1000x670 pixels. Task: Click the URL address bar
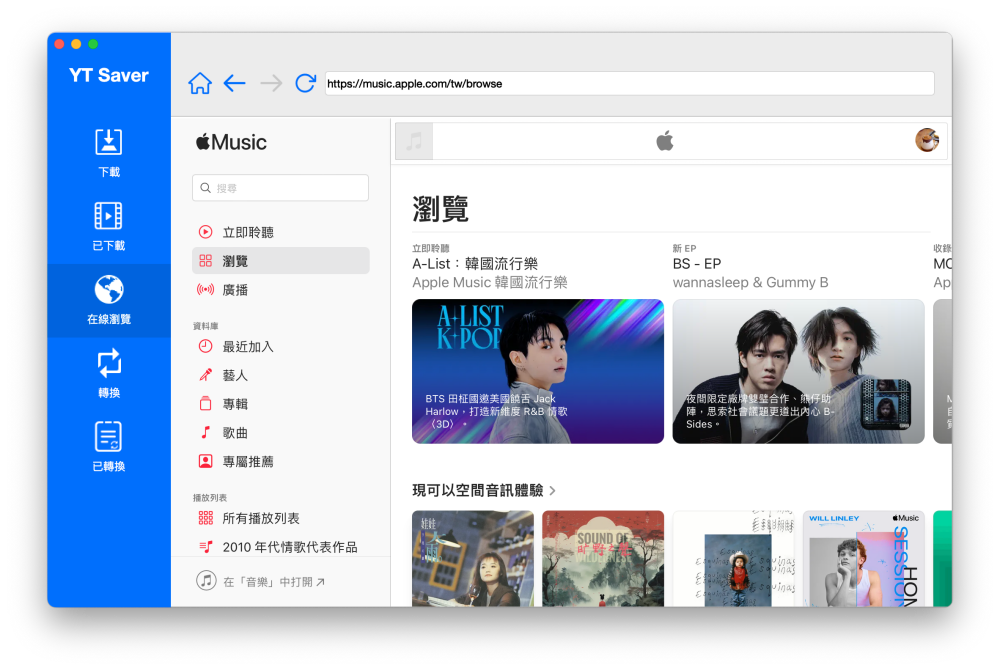point(629,84)
